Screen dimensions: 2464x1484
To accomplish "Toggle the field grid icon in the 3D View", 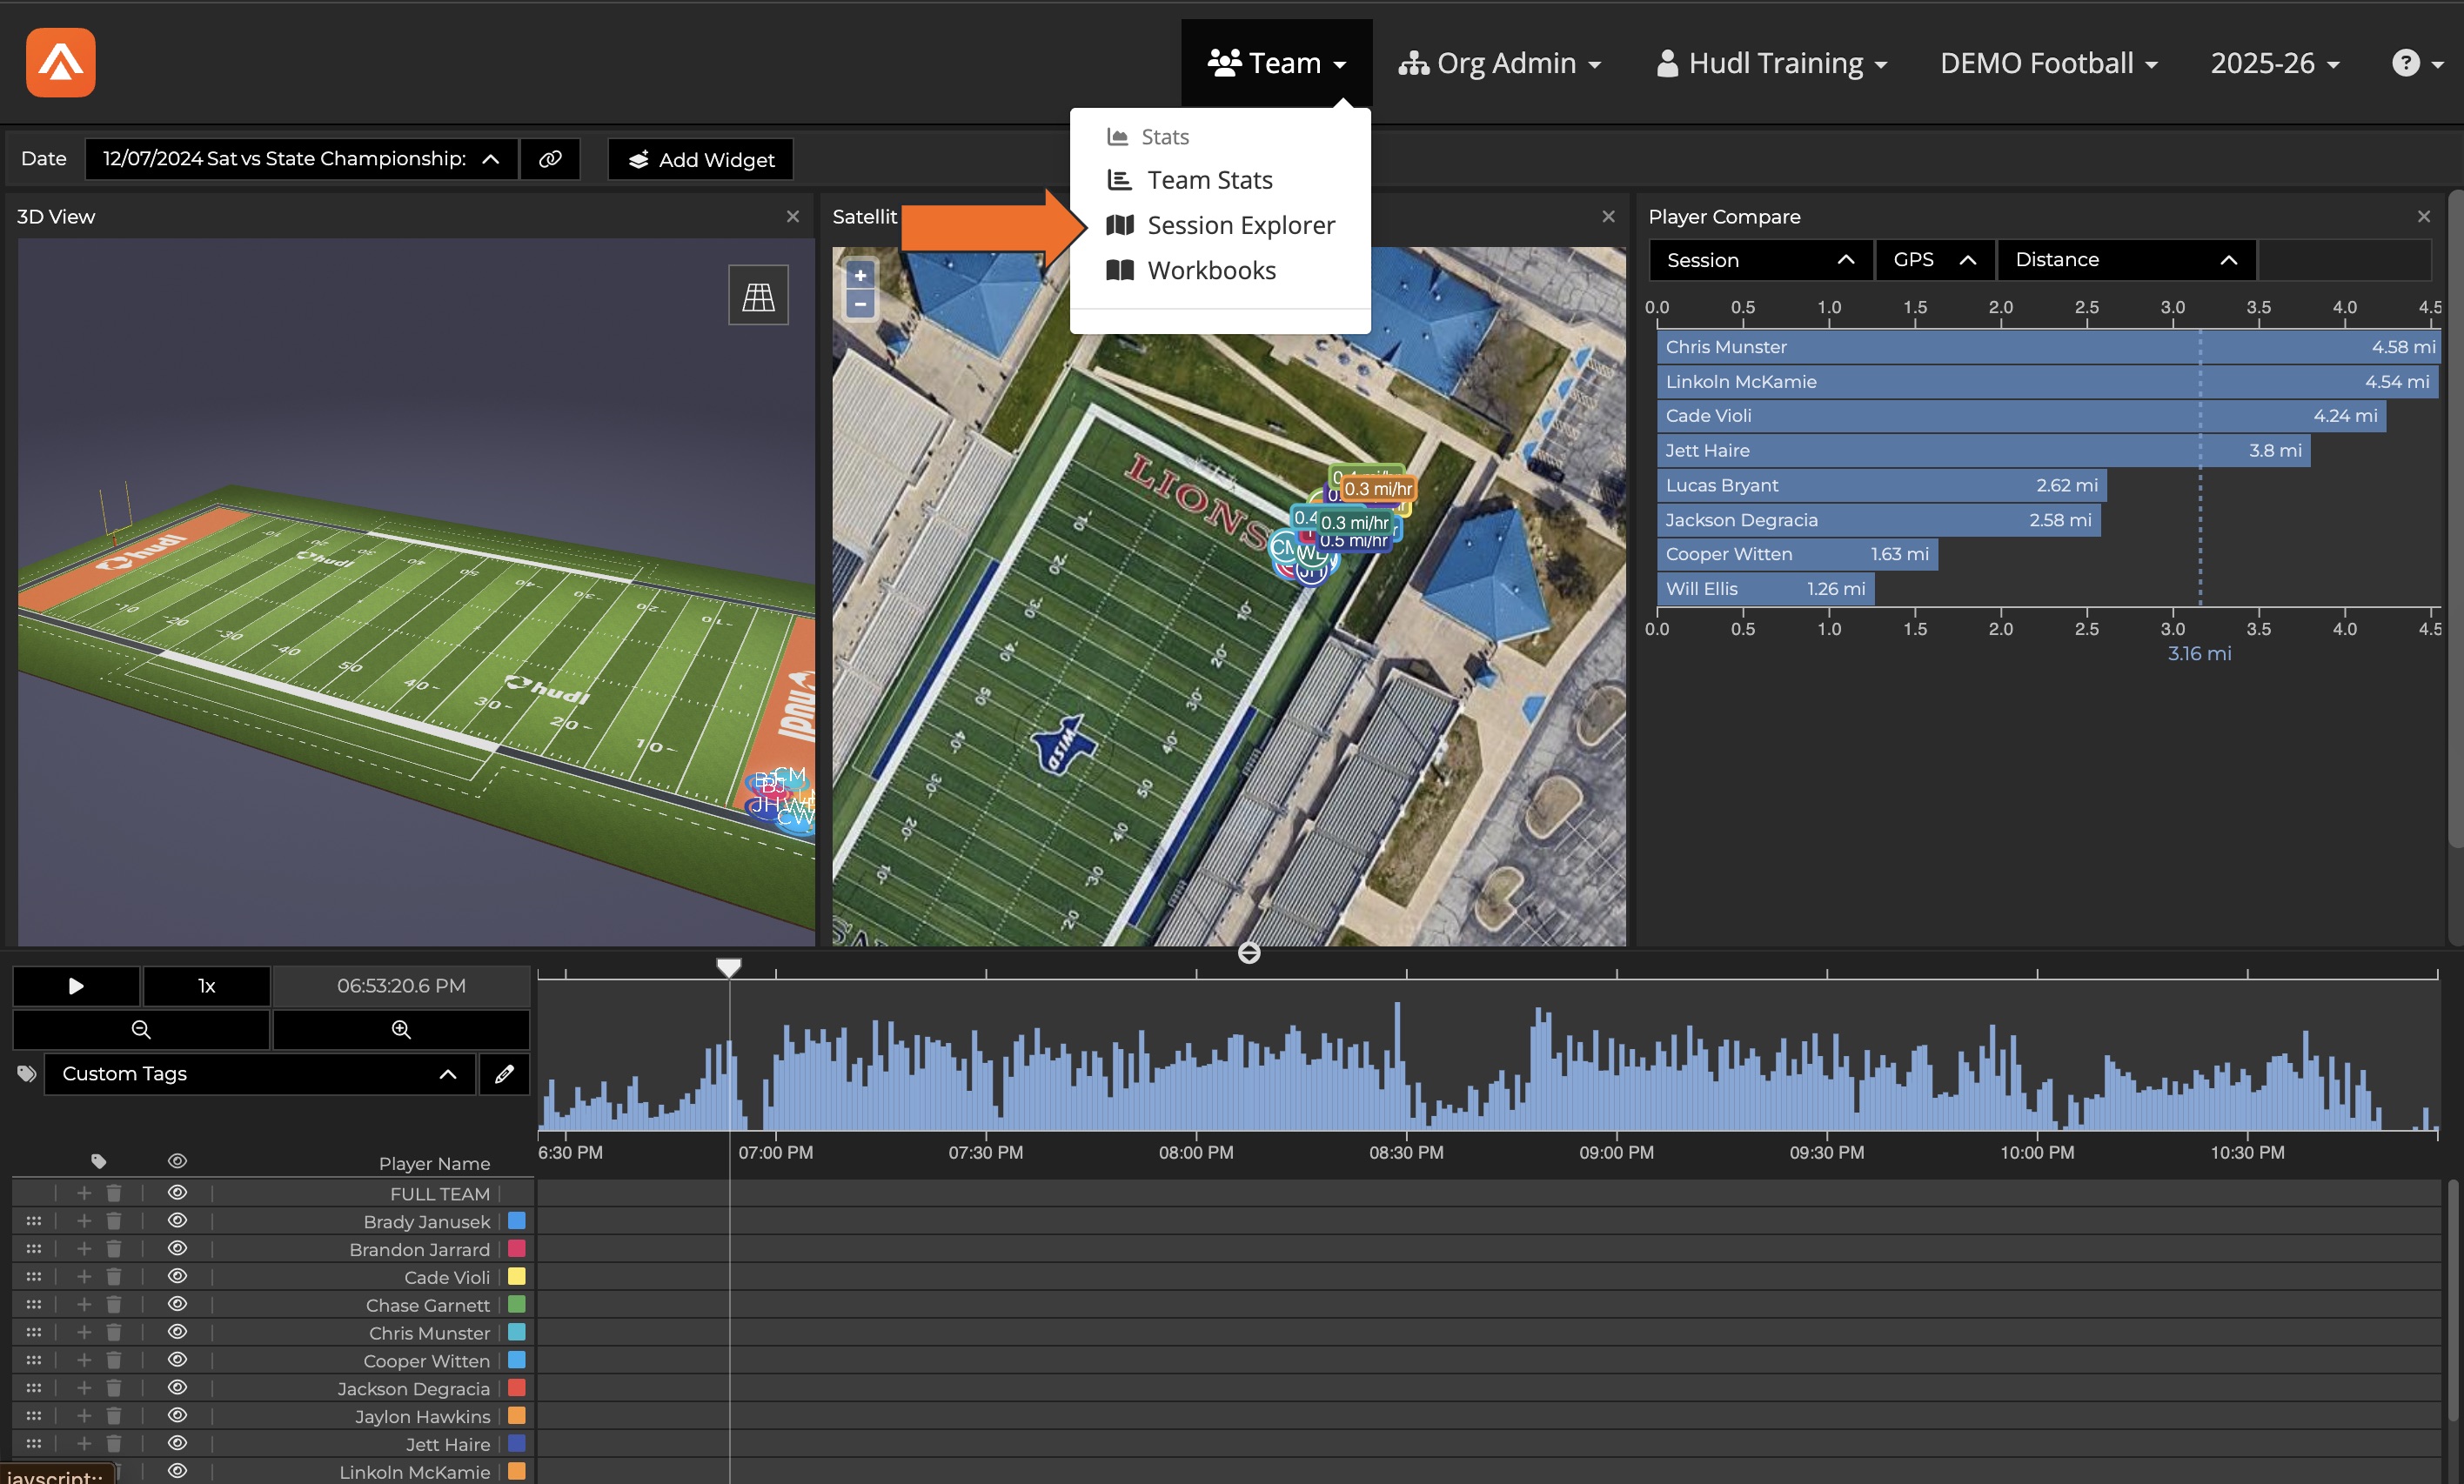I will (x=759, y=294).
